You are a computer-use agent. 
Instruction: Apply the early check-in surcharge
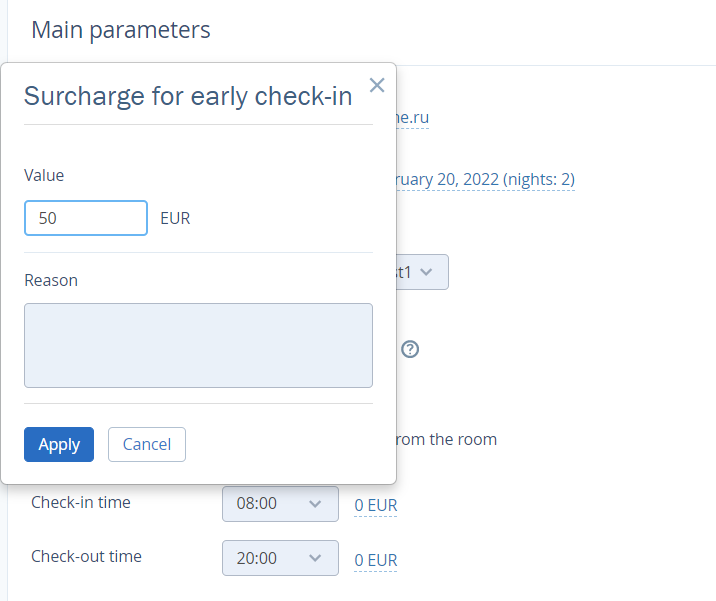[59, 444]
